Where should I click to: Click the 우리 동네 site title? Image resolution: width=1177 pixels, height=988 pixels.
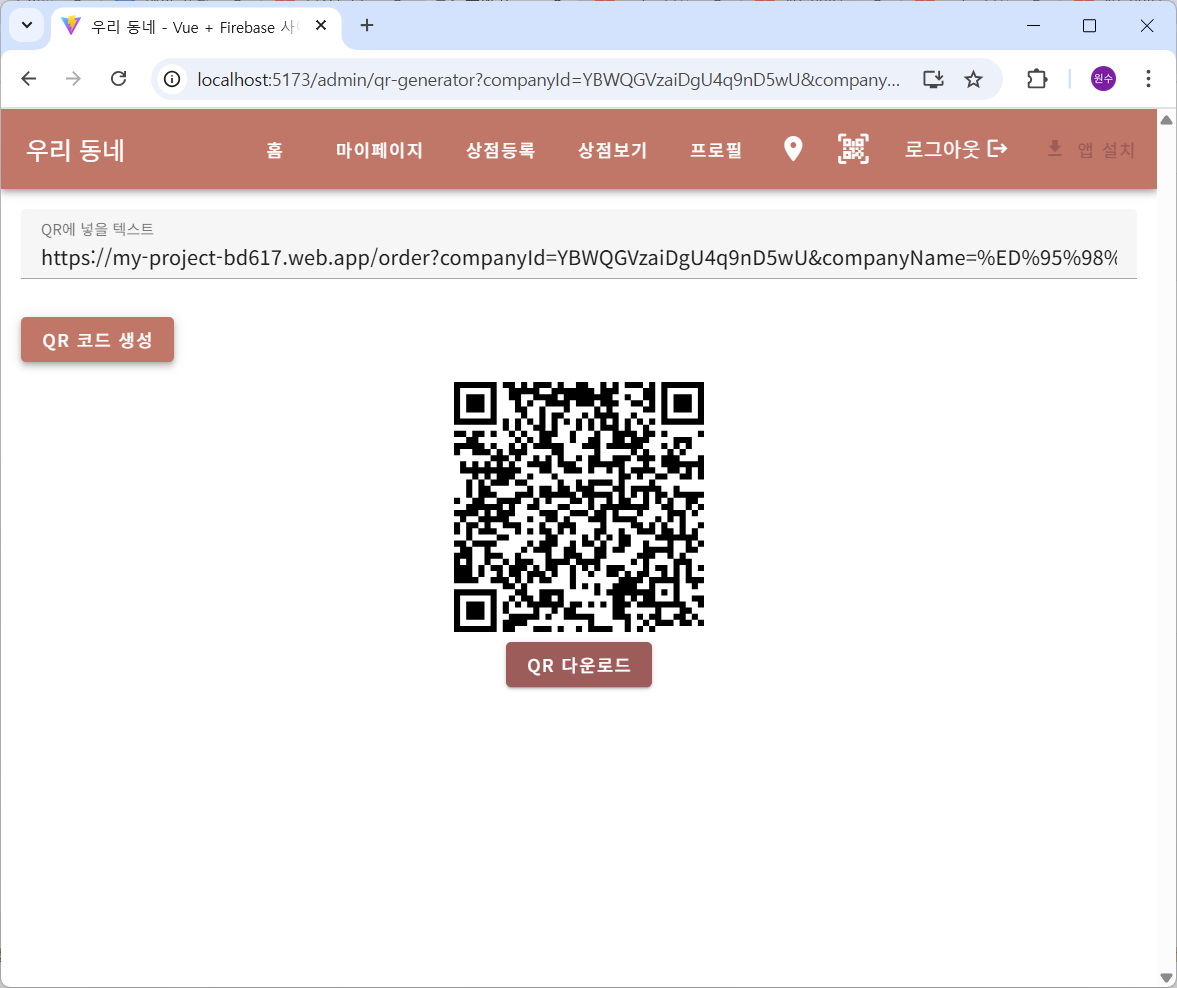tap(75, 150)
